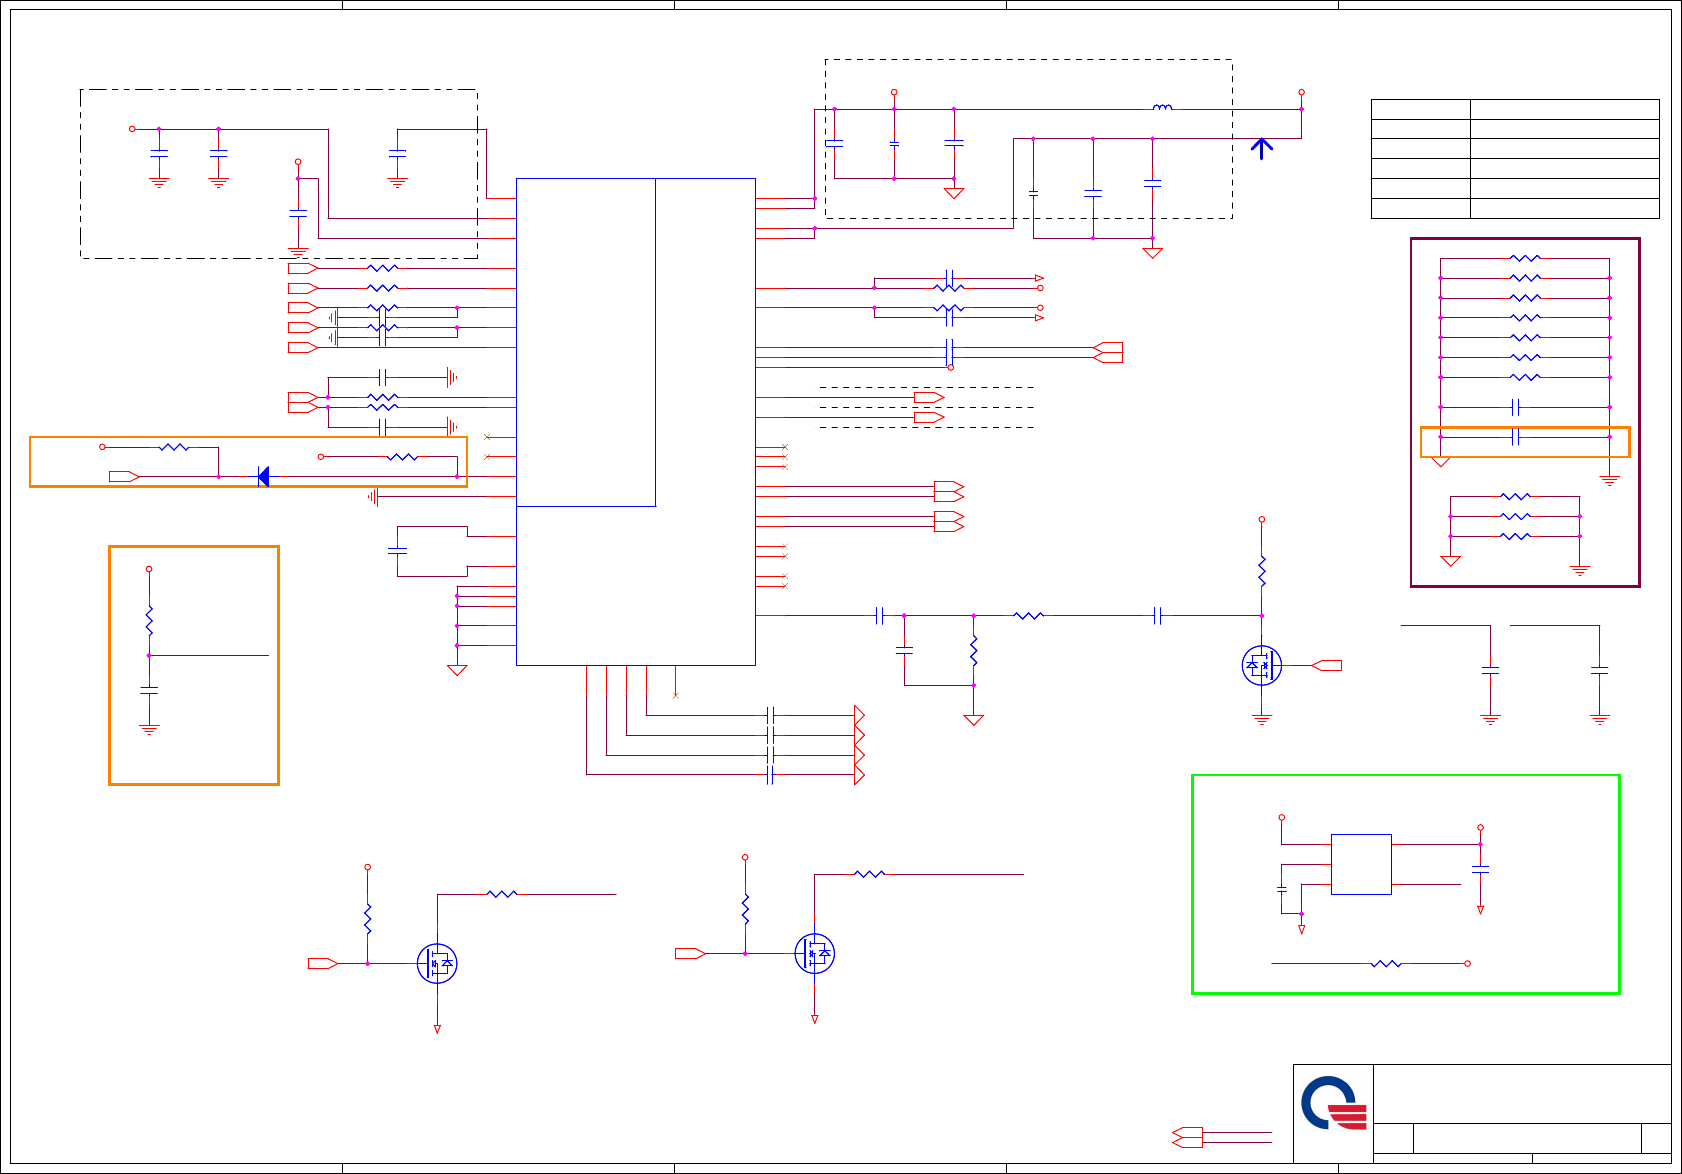Select the red port at the right MOSFET gate
This screenshot has width=1682, height=1174.
(x=1326, y=665)
